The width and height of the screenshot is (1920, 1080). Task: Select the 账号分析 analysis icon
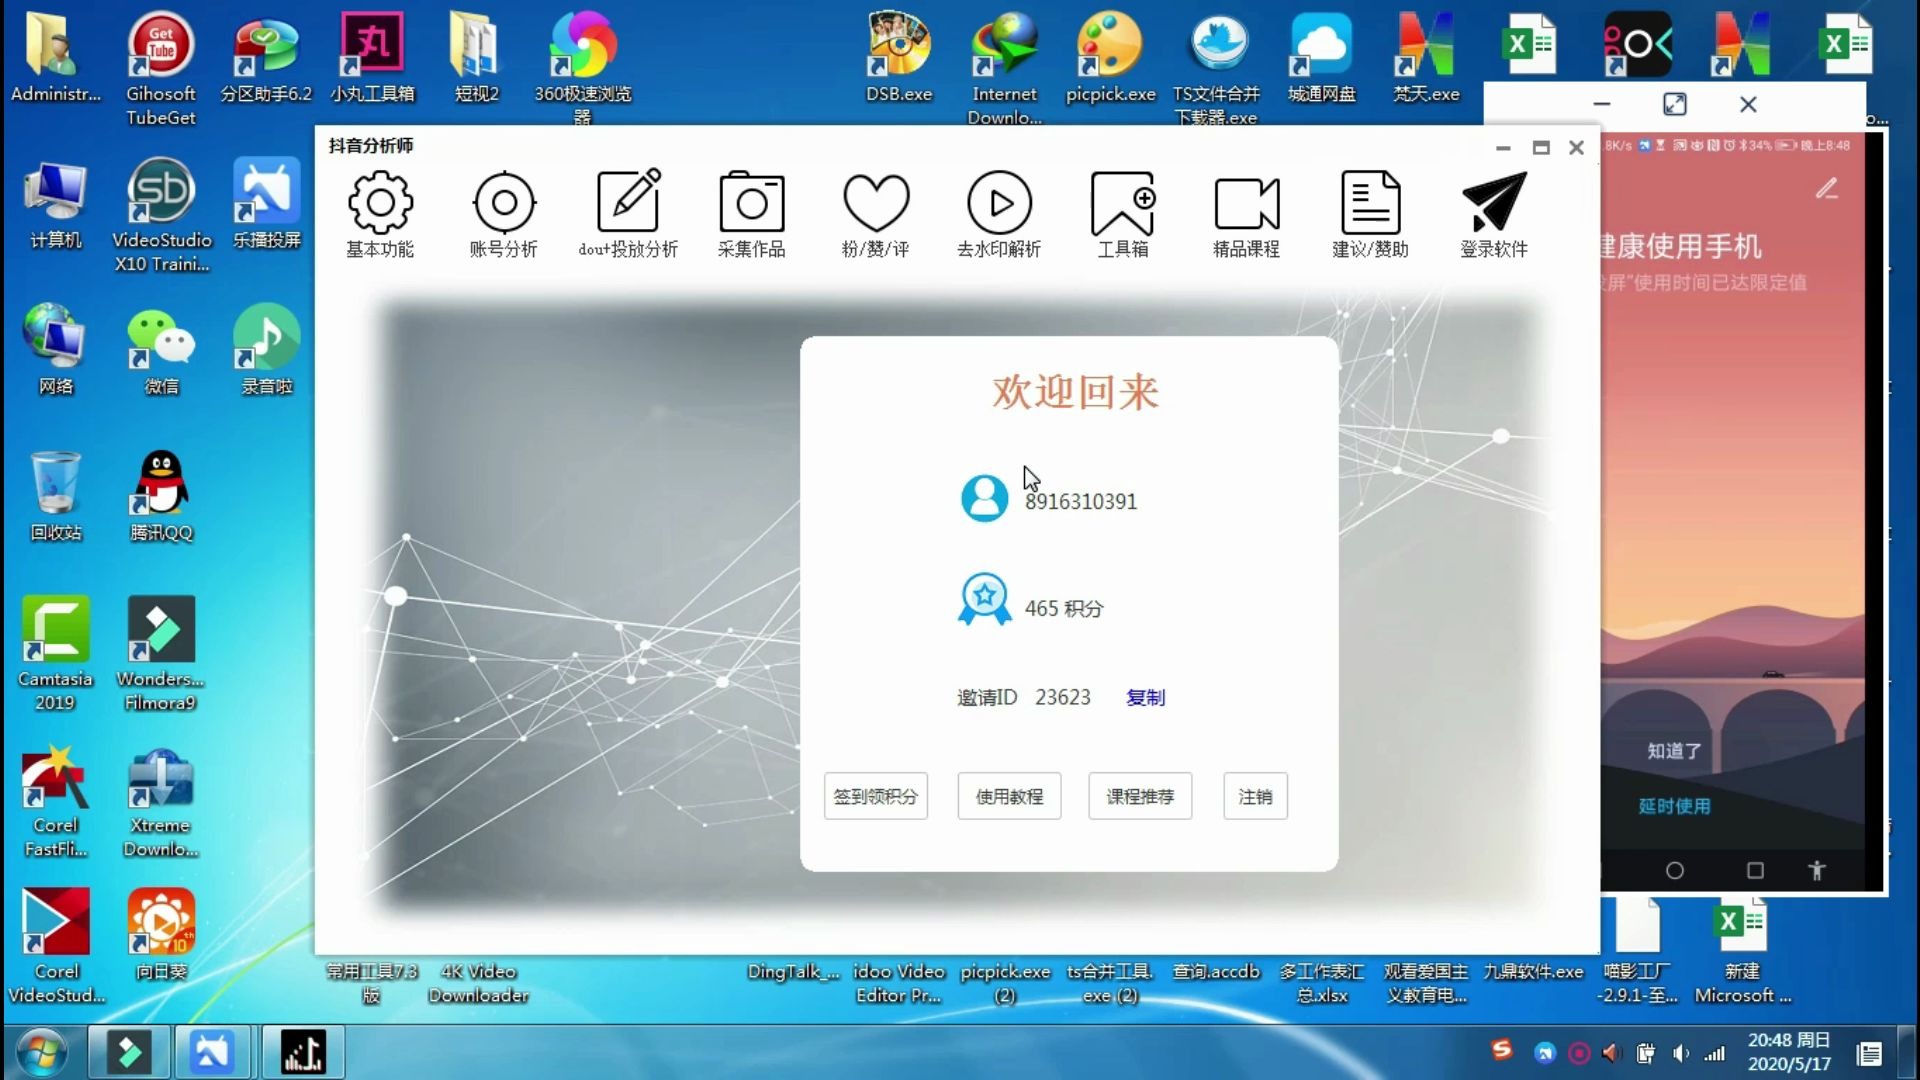(503, 205)
